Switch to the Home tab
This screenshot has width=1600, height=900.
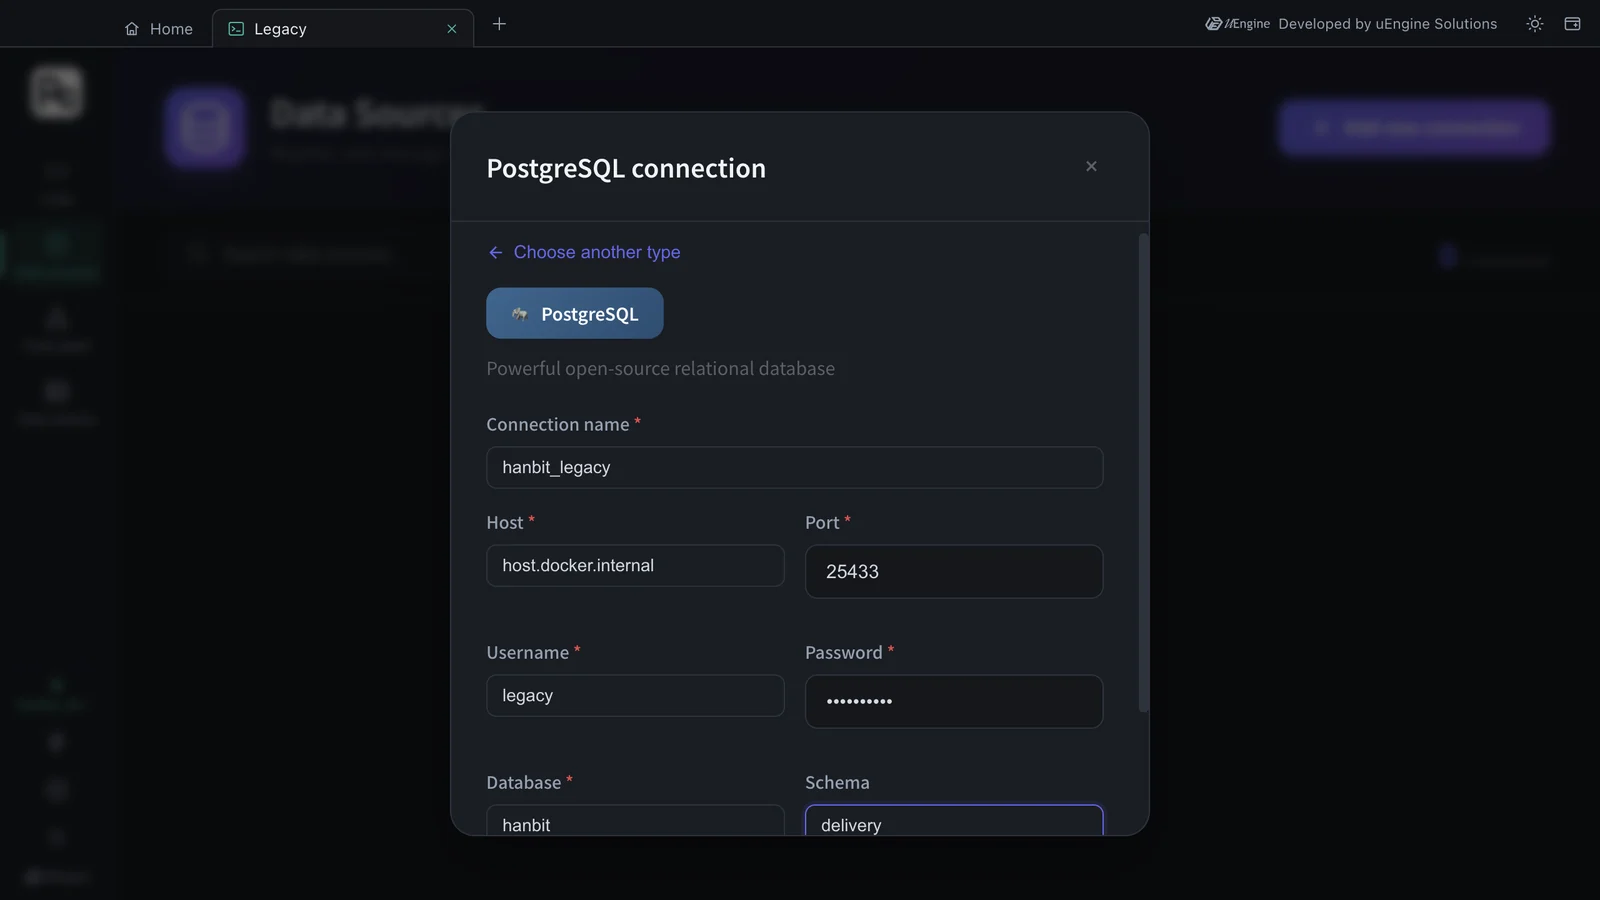[159, 29]
